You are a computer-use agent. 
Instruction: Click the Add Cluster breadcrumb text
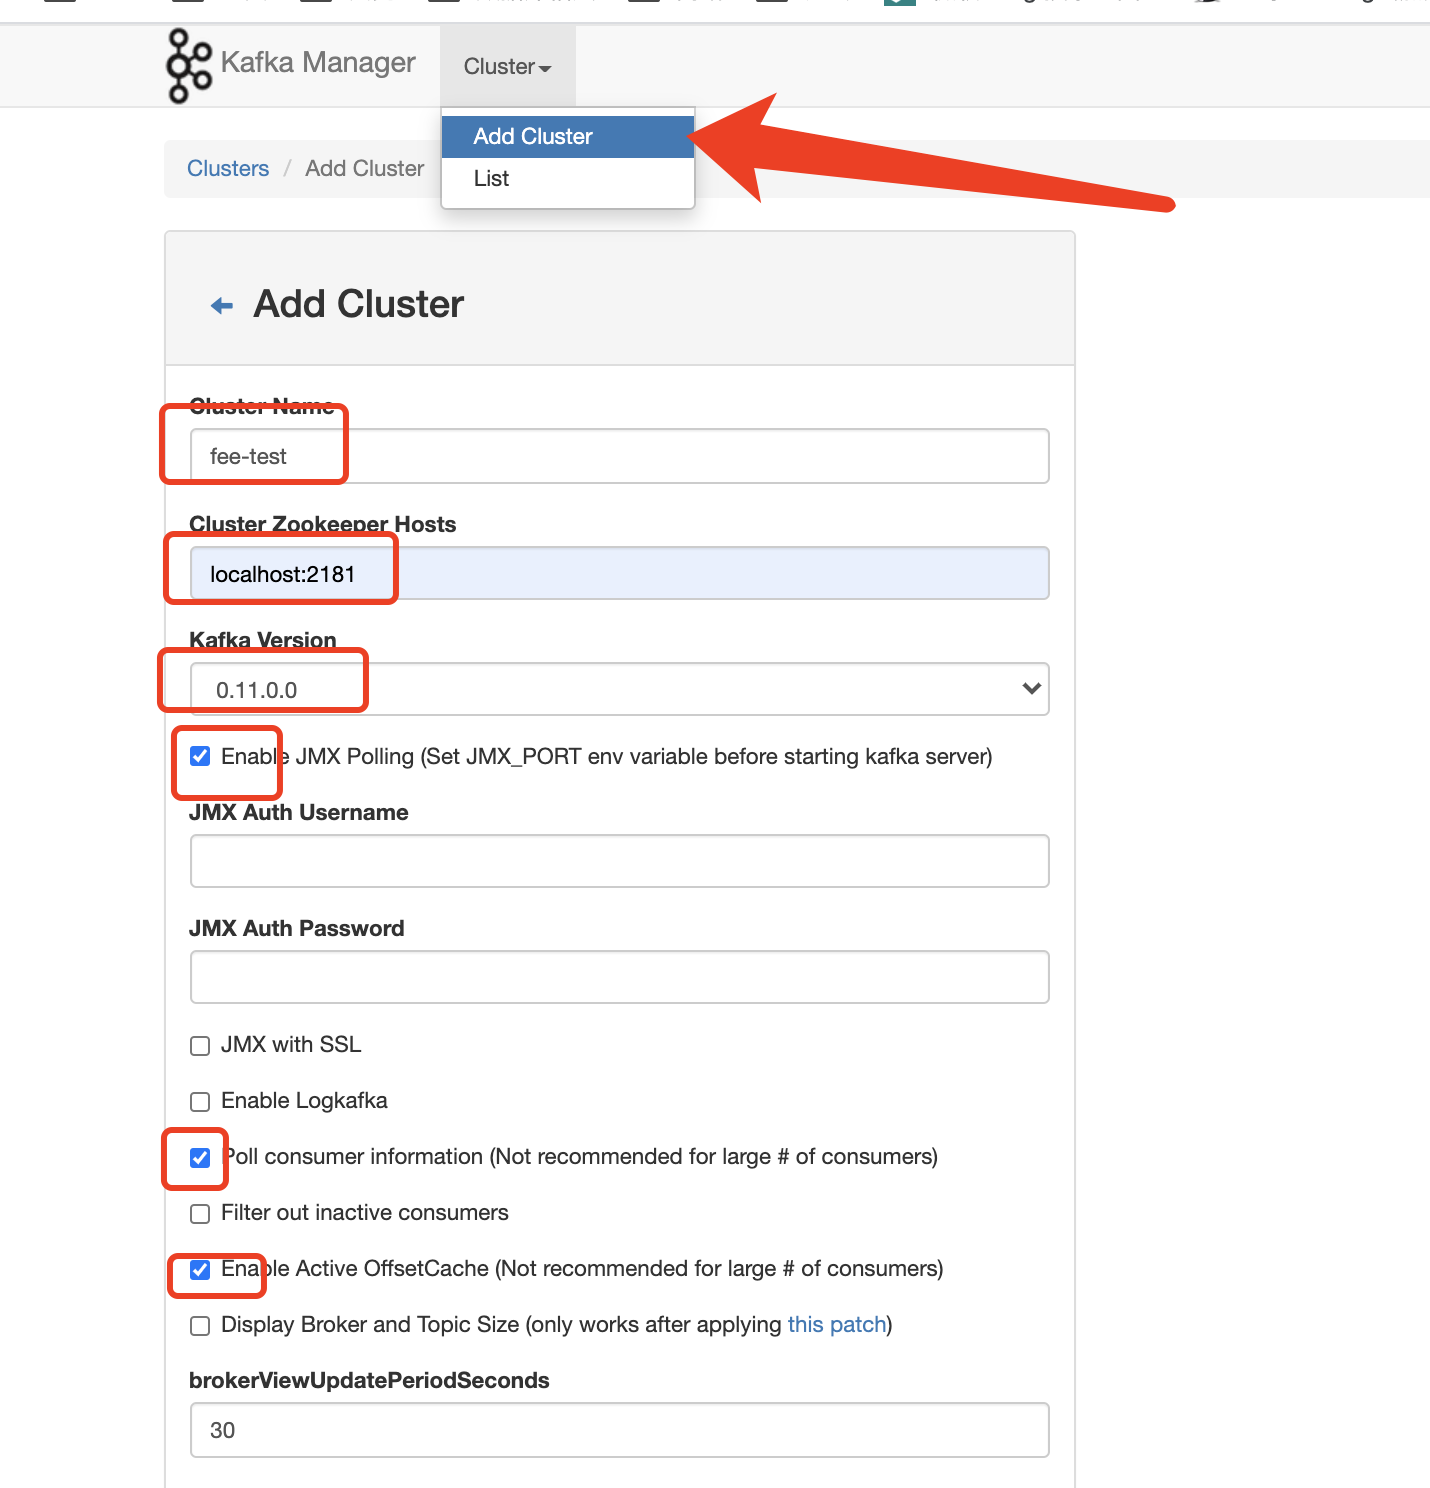pyautogui.click(x=365, y=168)
